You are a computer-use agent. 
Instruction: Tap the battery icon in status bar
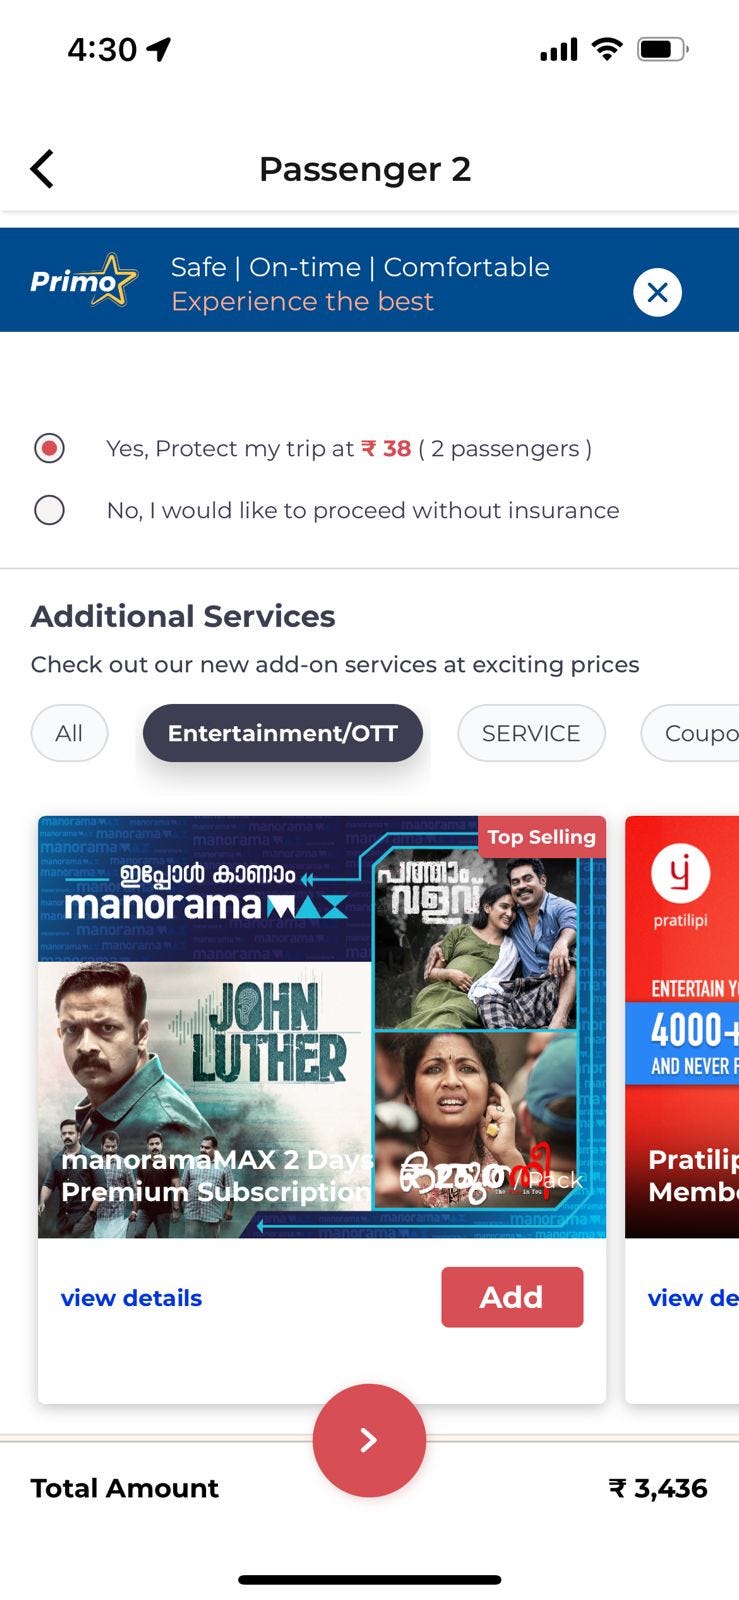point(663,49)
